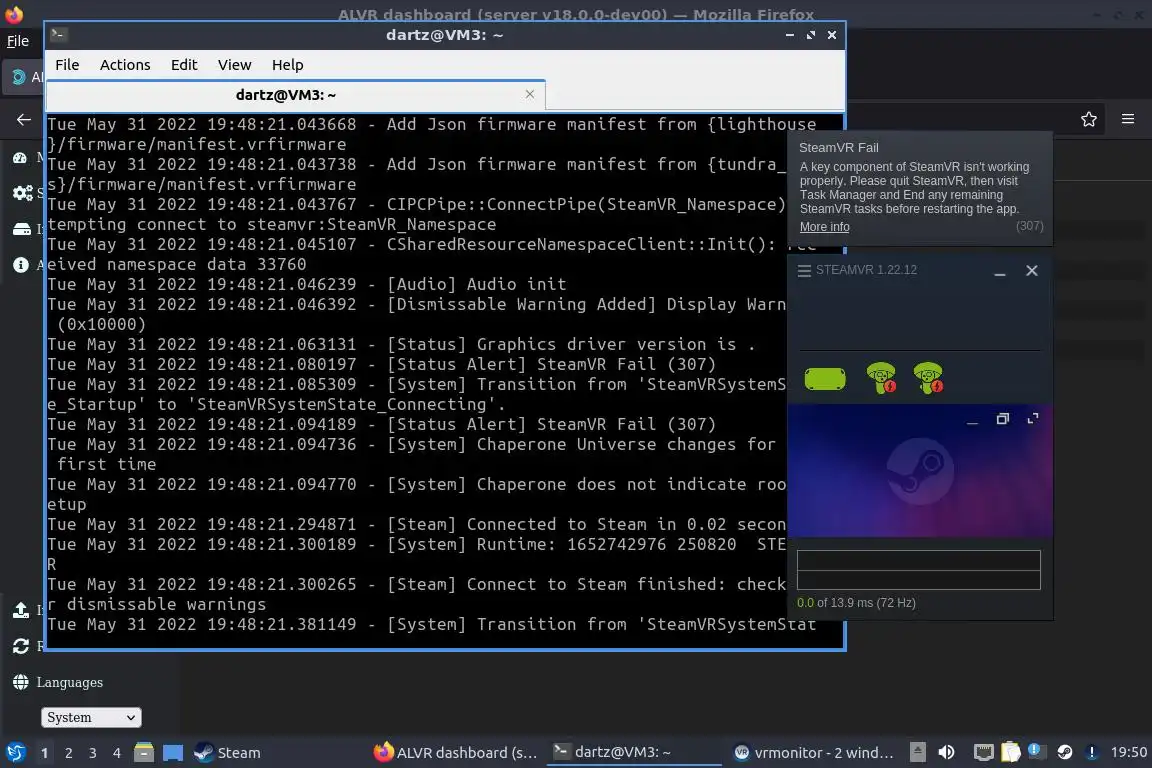Switch to workspace 4
Image resolution: width=1152 pixels, height=768 pixels.
pyautogui.click(x=117, y=753)
